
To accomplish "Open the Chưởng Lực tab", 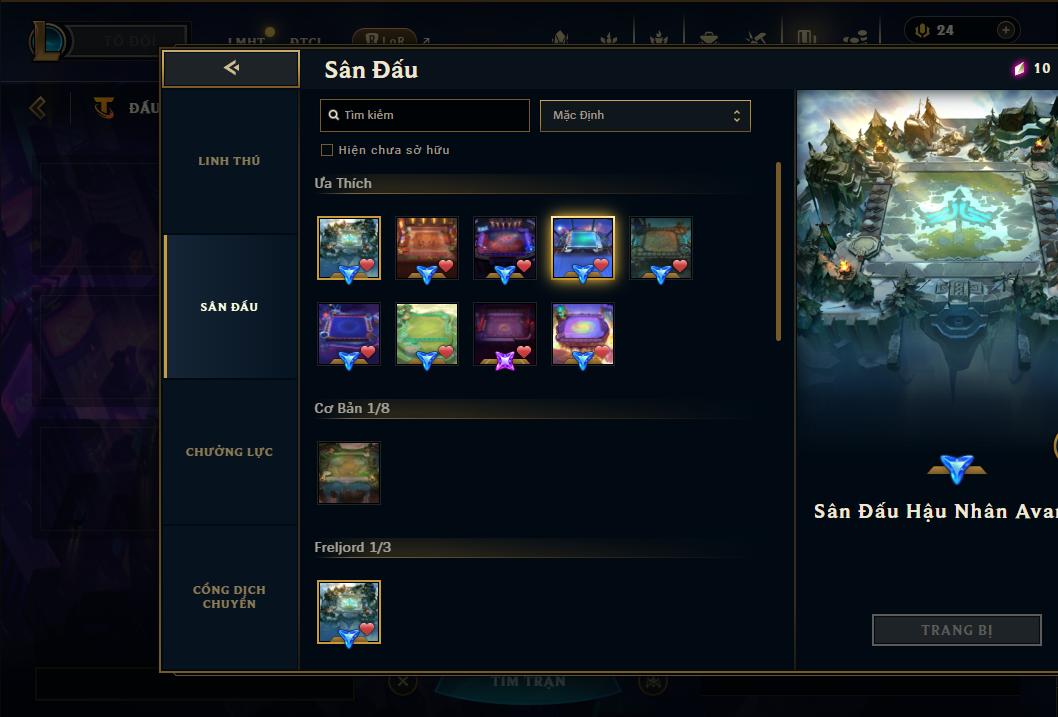I will point(229,452).
